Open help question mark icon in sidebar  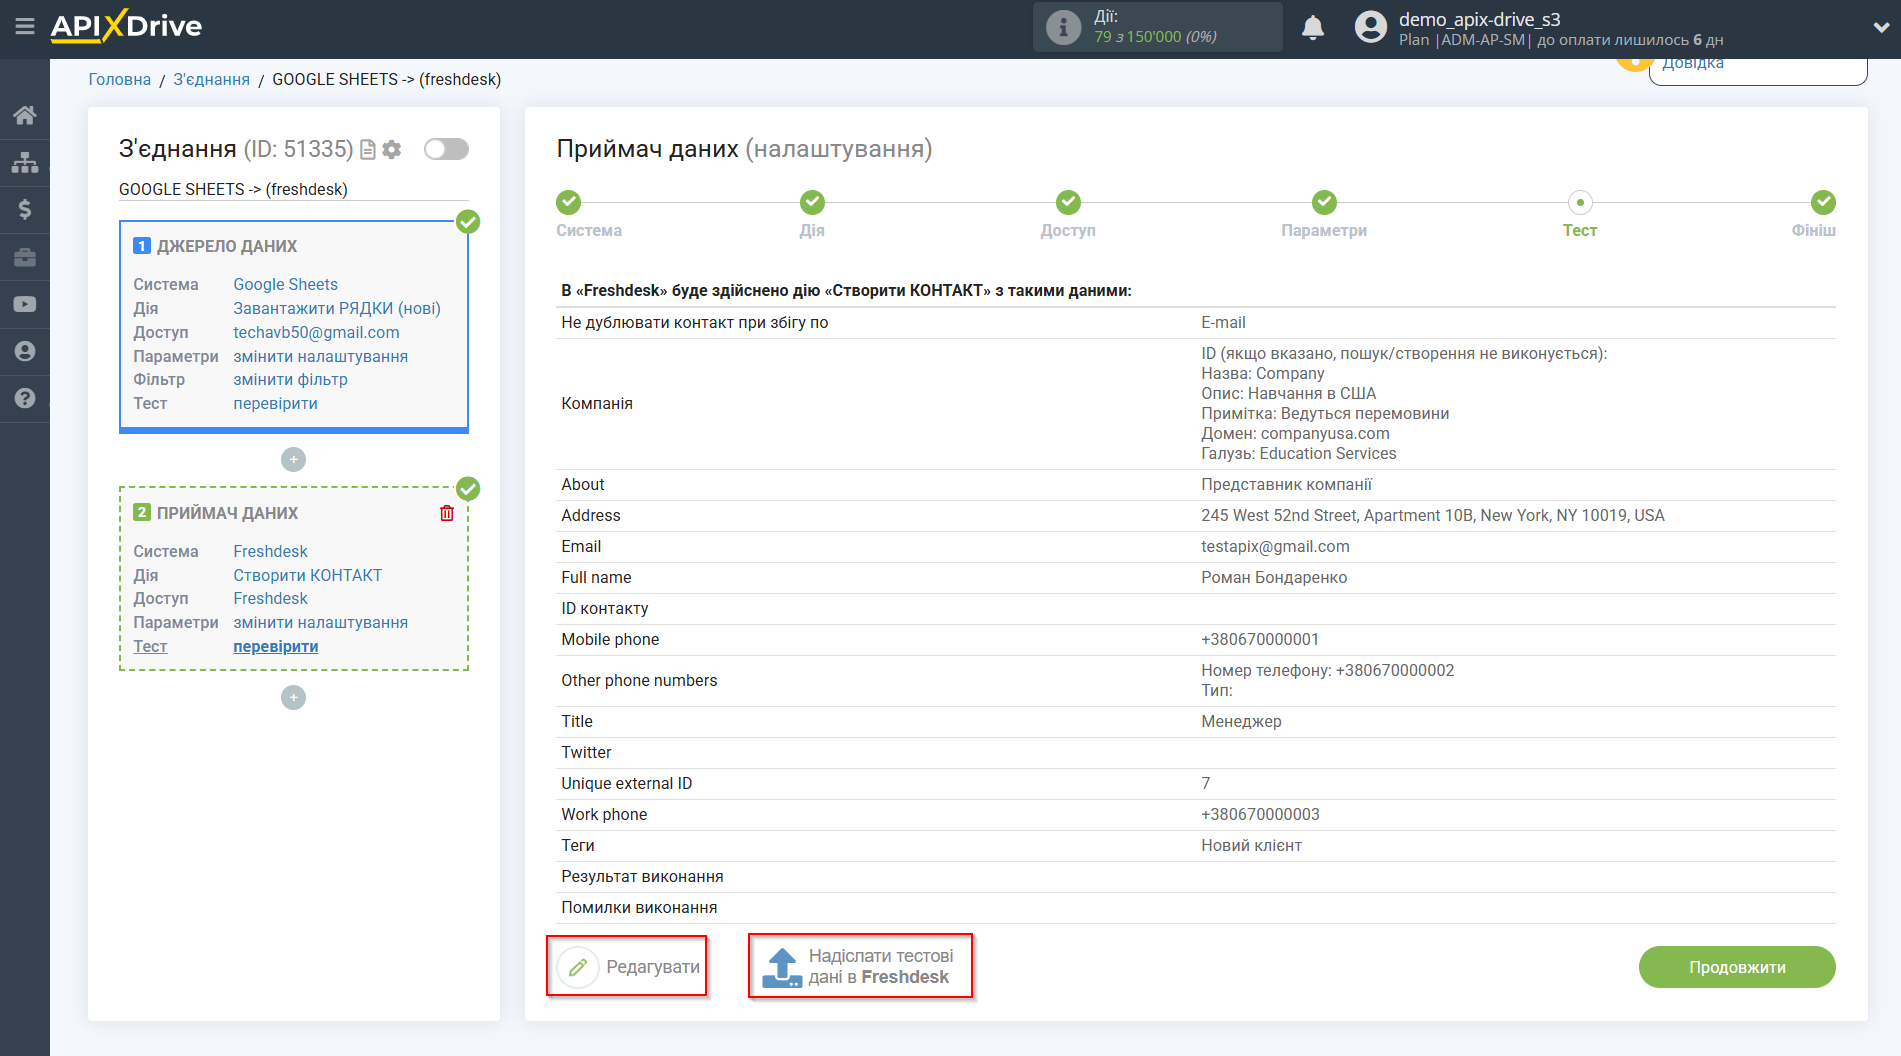pos(25,398)
